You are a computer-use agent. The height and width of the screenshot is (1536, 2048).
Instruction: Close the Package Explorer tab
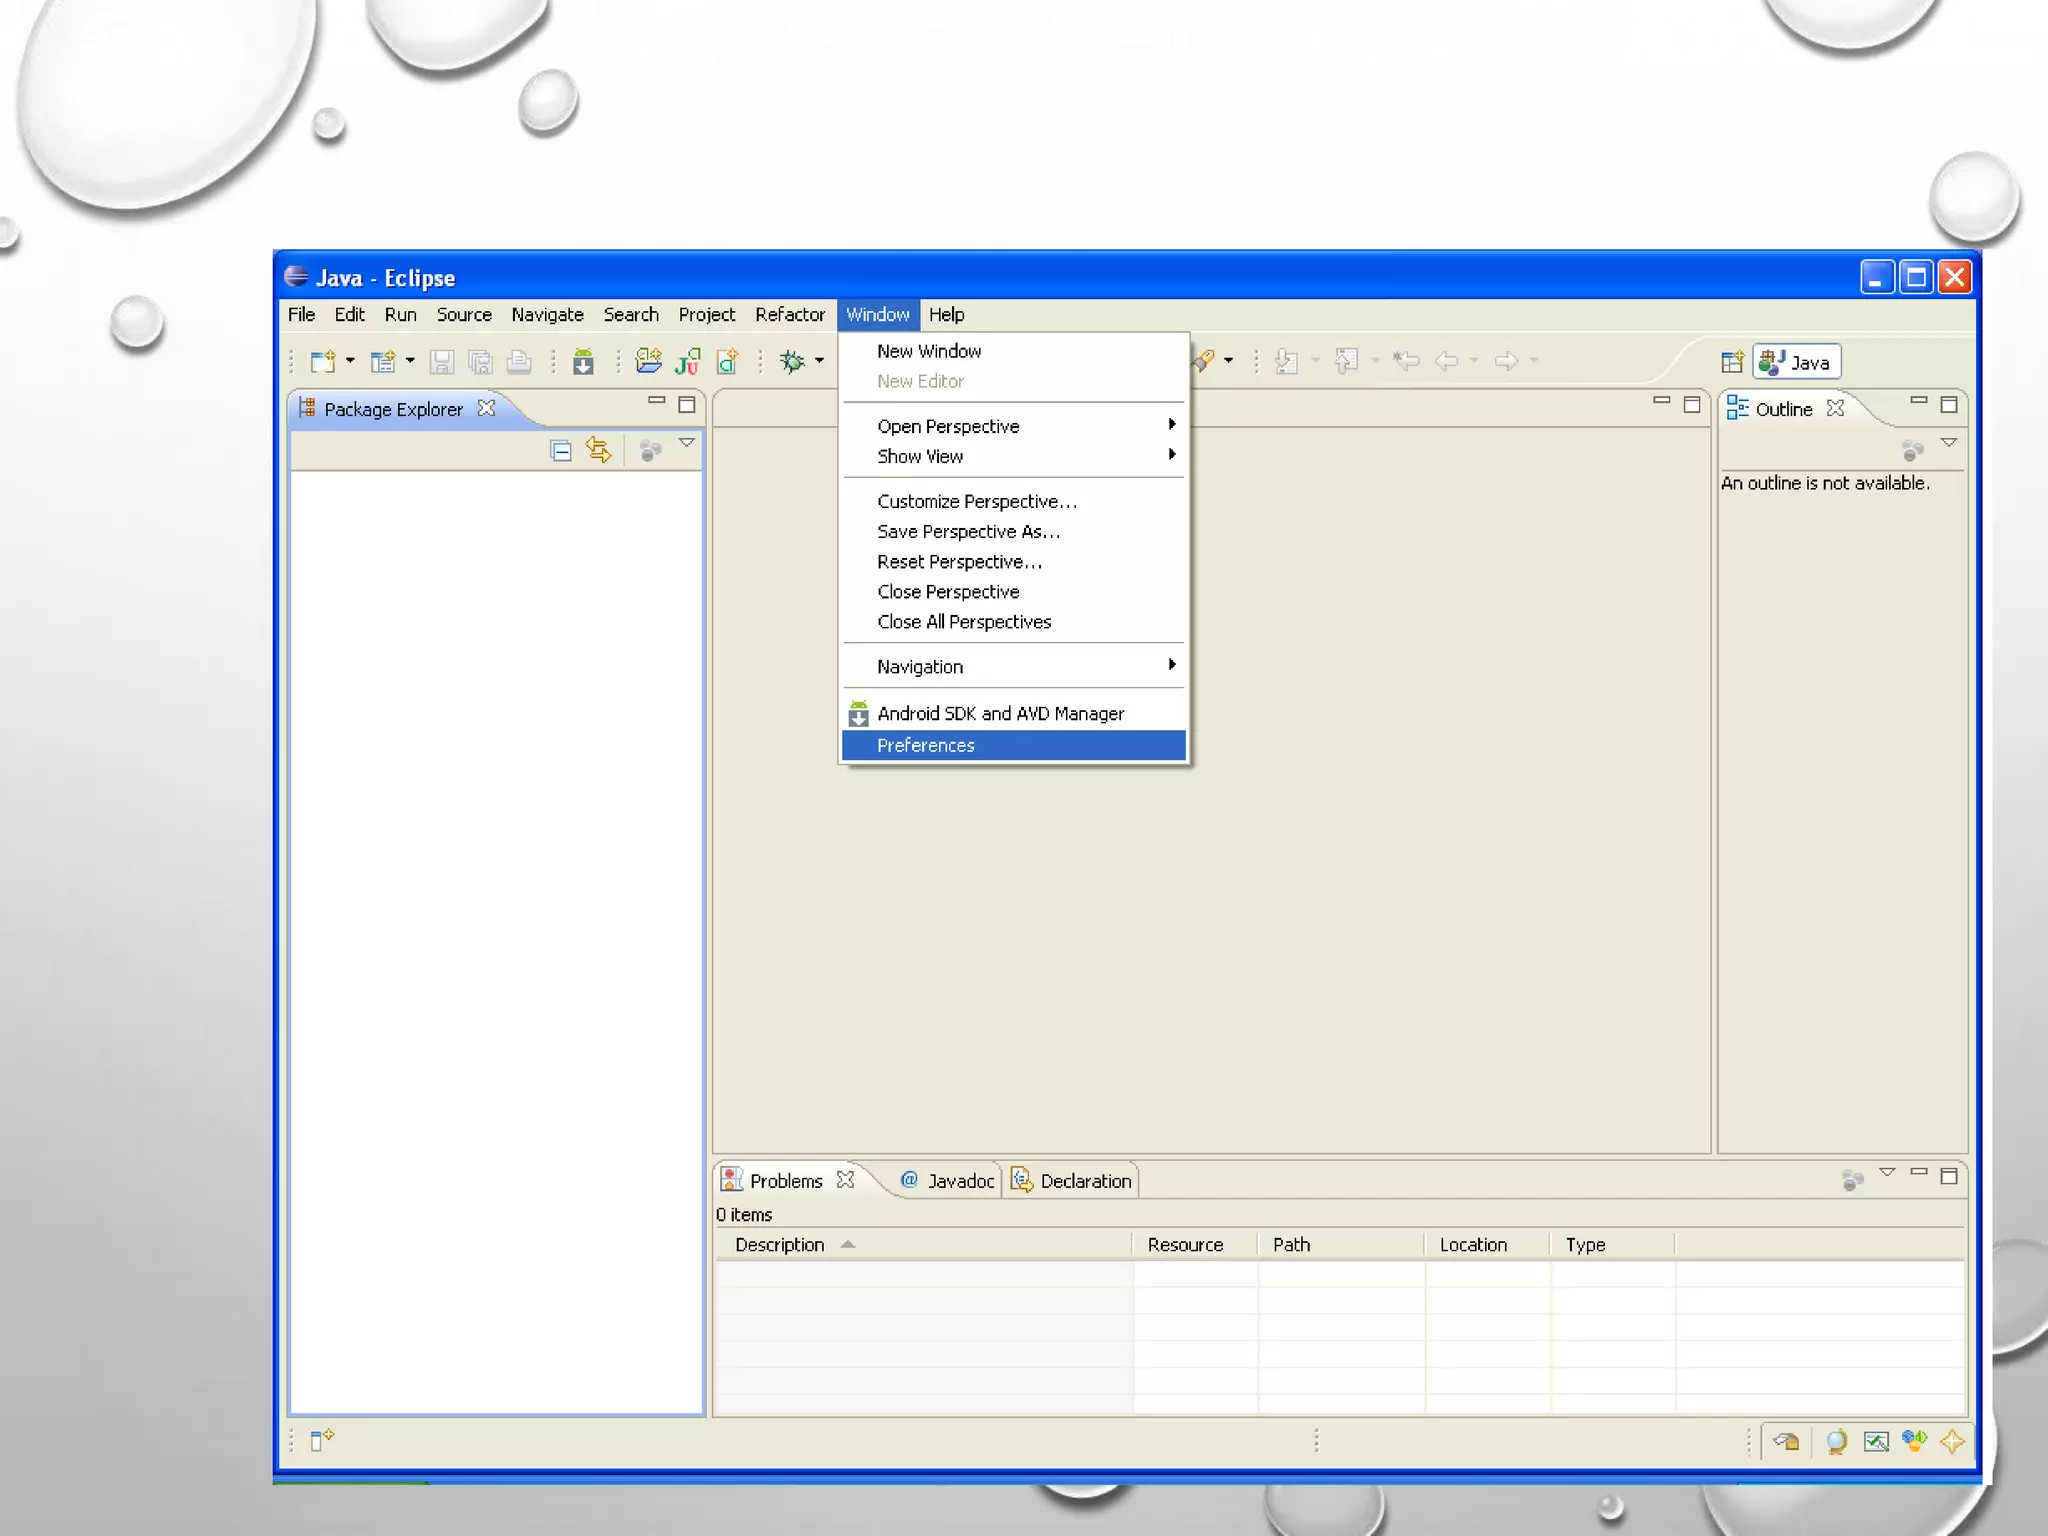pos(486,408)
